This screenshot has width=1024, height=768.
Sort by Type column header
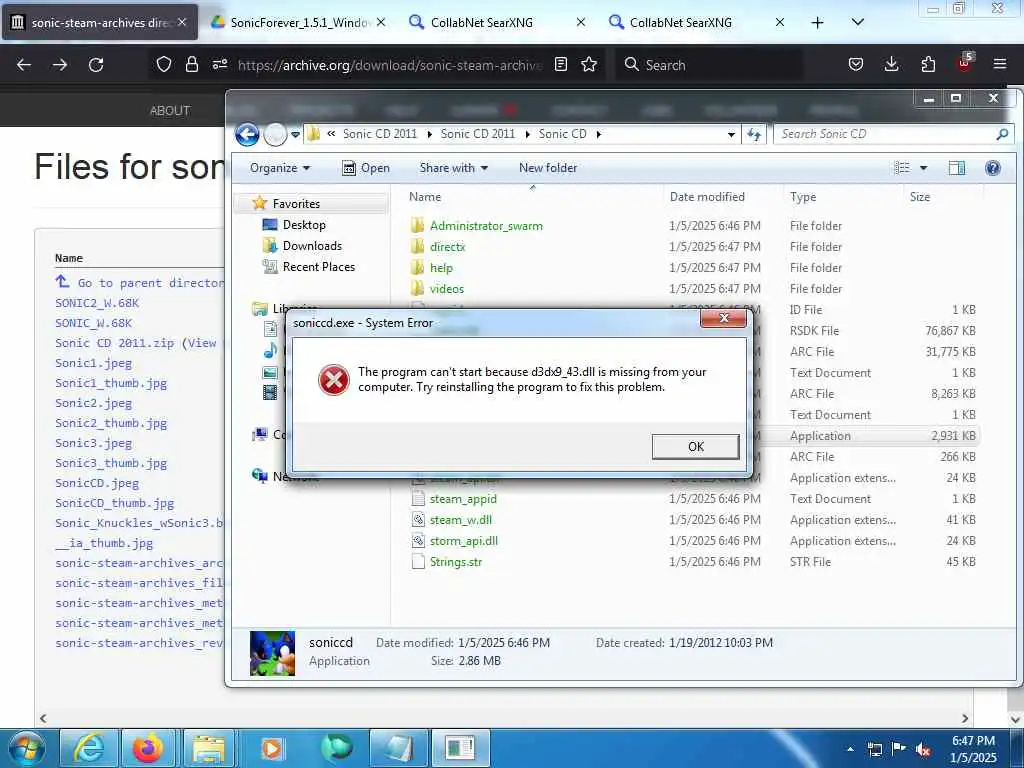(x=803, y=197)
